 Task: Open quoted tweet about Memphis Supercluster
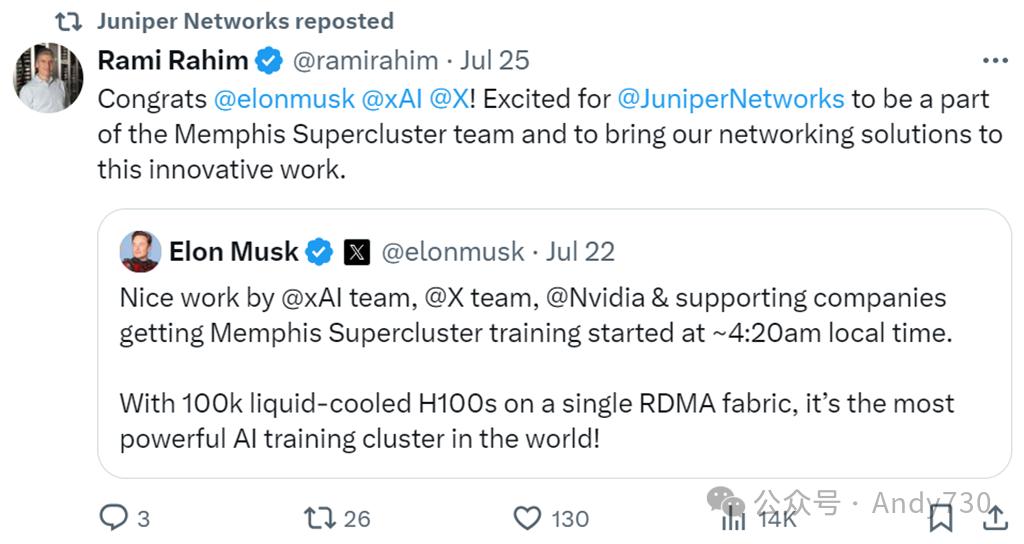[x=554, y=370]
